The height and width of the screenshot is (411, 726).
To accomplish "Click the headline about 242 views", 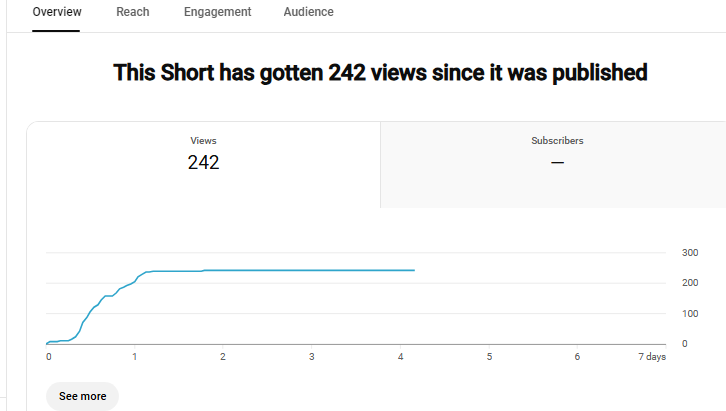I will [380, 73].
